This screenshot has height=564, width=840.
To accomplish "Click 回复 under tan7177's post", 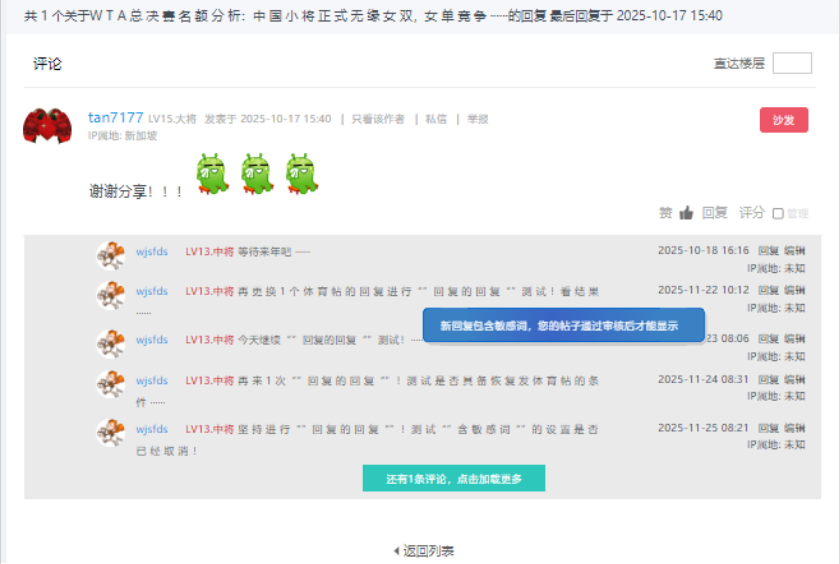I will tap(715, 213).
